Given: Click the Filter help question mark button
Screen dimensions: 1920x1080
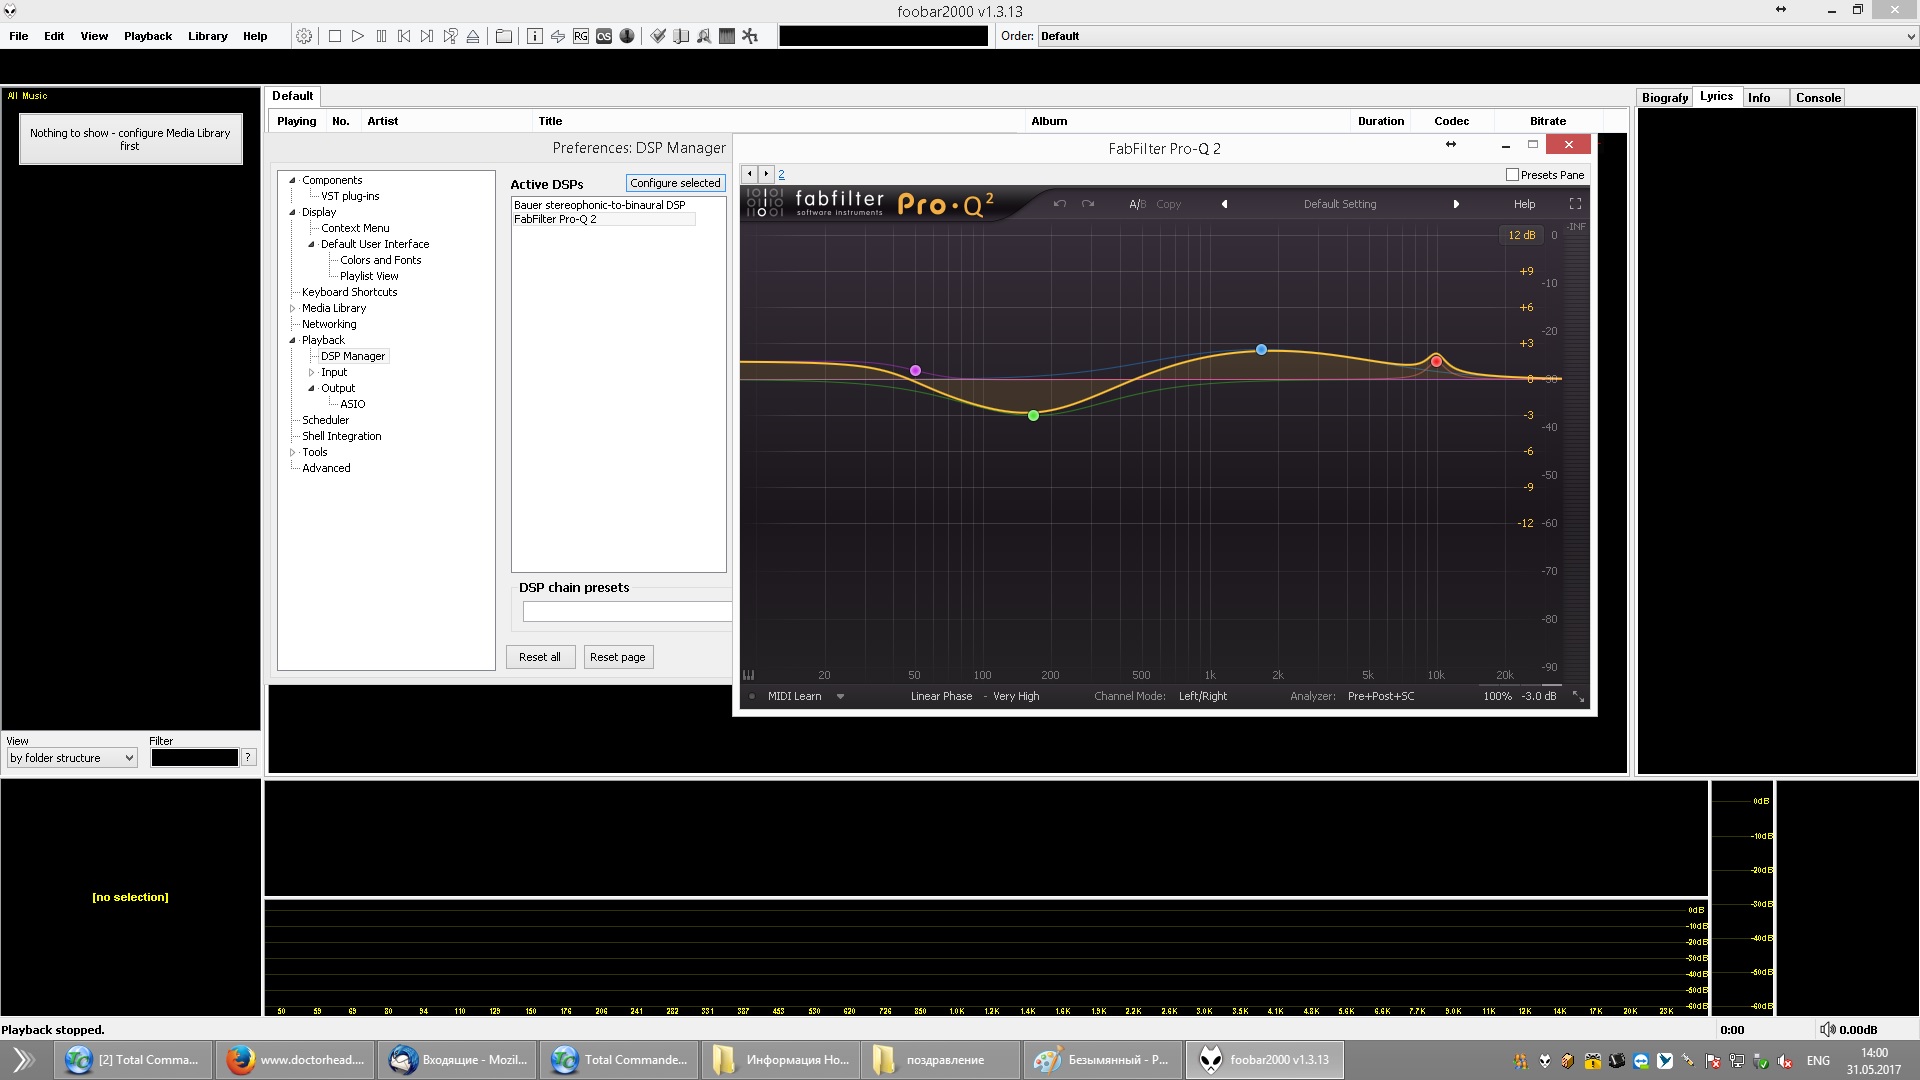Looking at the screenshot, I should coord(248,757).
